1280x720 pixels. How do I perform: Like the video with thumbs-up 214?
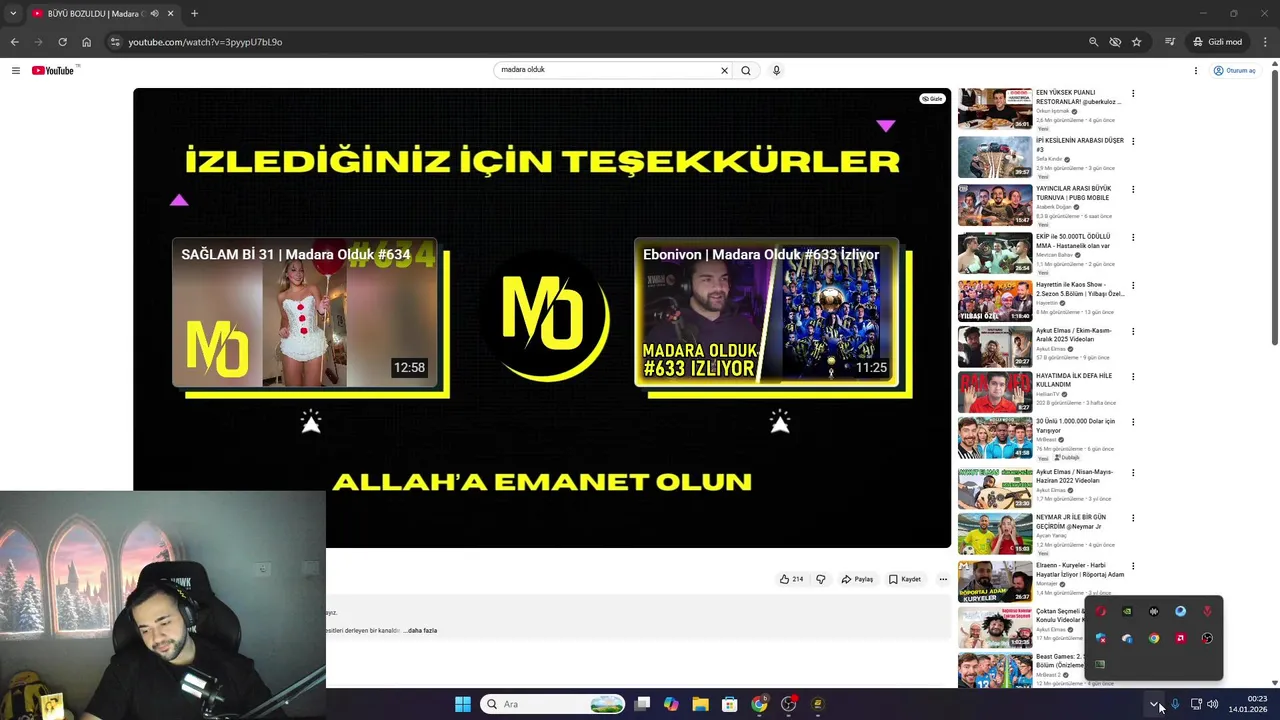792,579
